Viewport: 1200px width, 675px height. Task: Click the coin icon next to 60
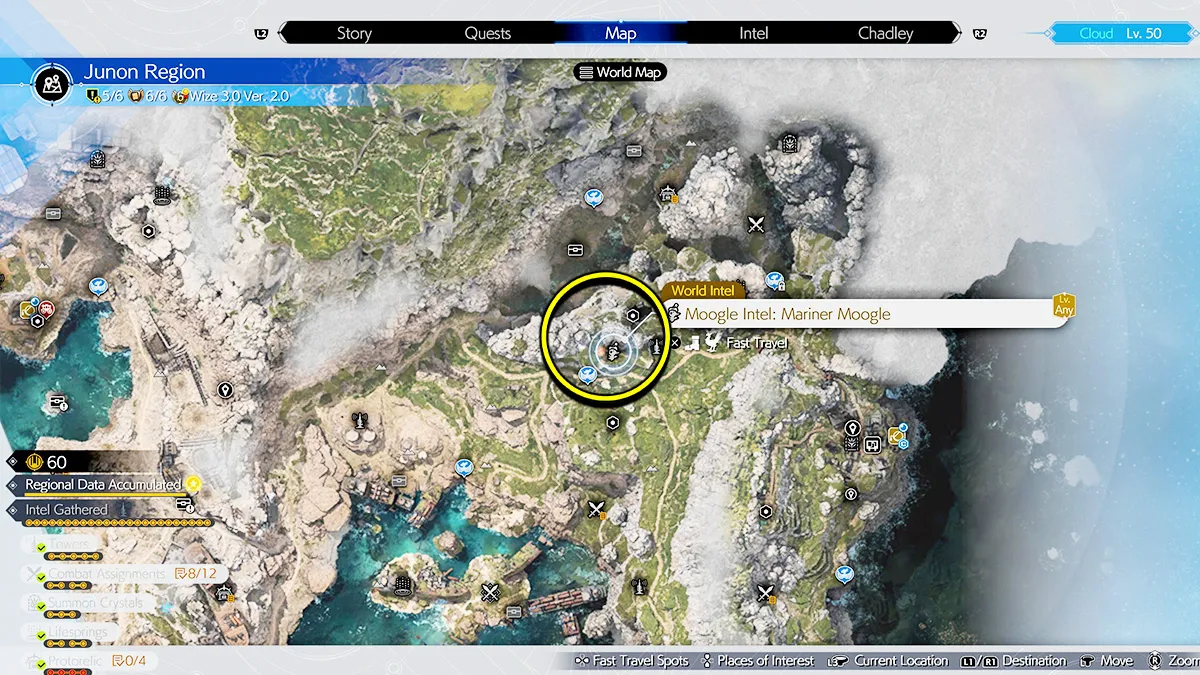coord(36,461)
